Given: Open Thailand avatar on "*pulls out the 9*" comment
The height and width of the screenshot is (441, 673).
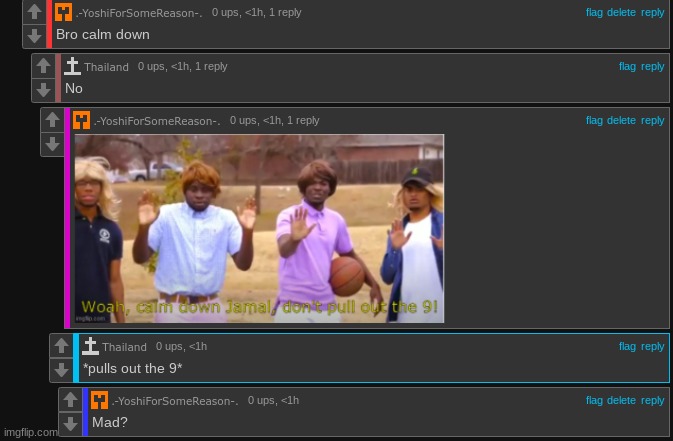Looking at the screenshot, I should pos(91,346).
